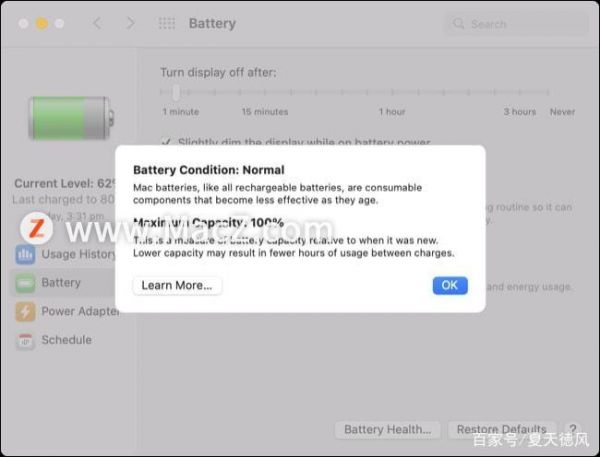The height and width of the screenshot is (457, 600).
Task: Click the Search input field
Action: (516, 24)
